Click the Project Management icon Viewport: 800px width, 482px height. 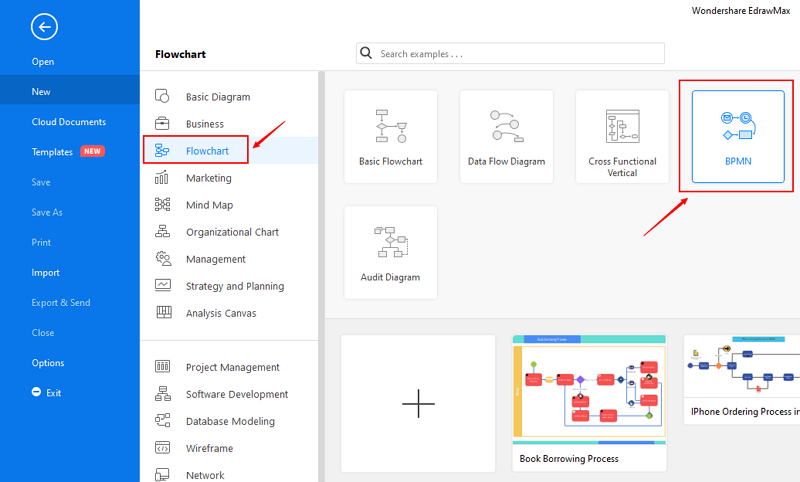162,366
